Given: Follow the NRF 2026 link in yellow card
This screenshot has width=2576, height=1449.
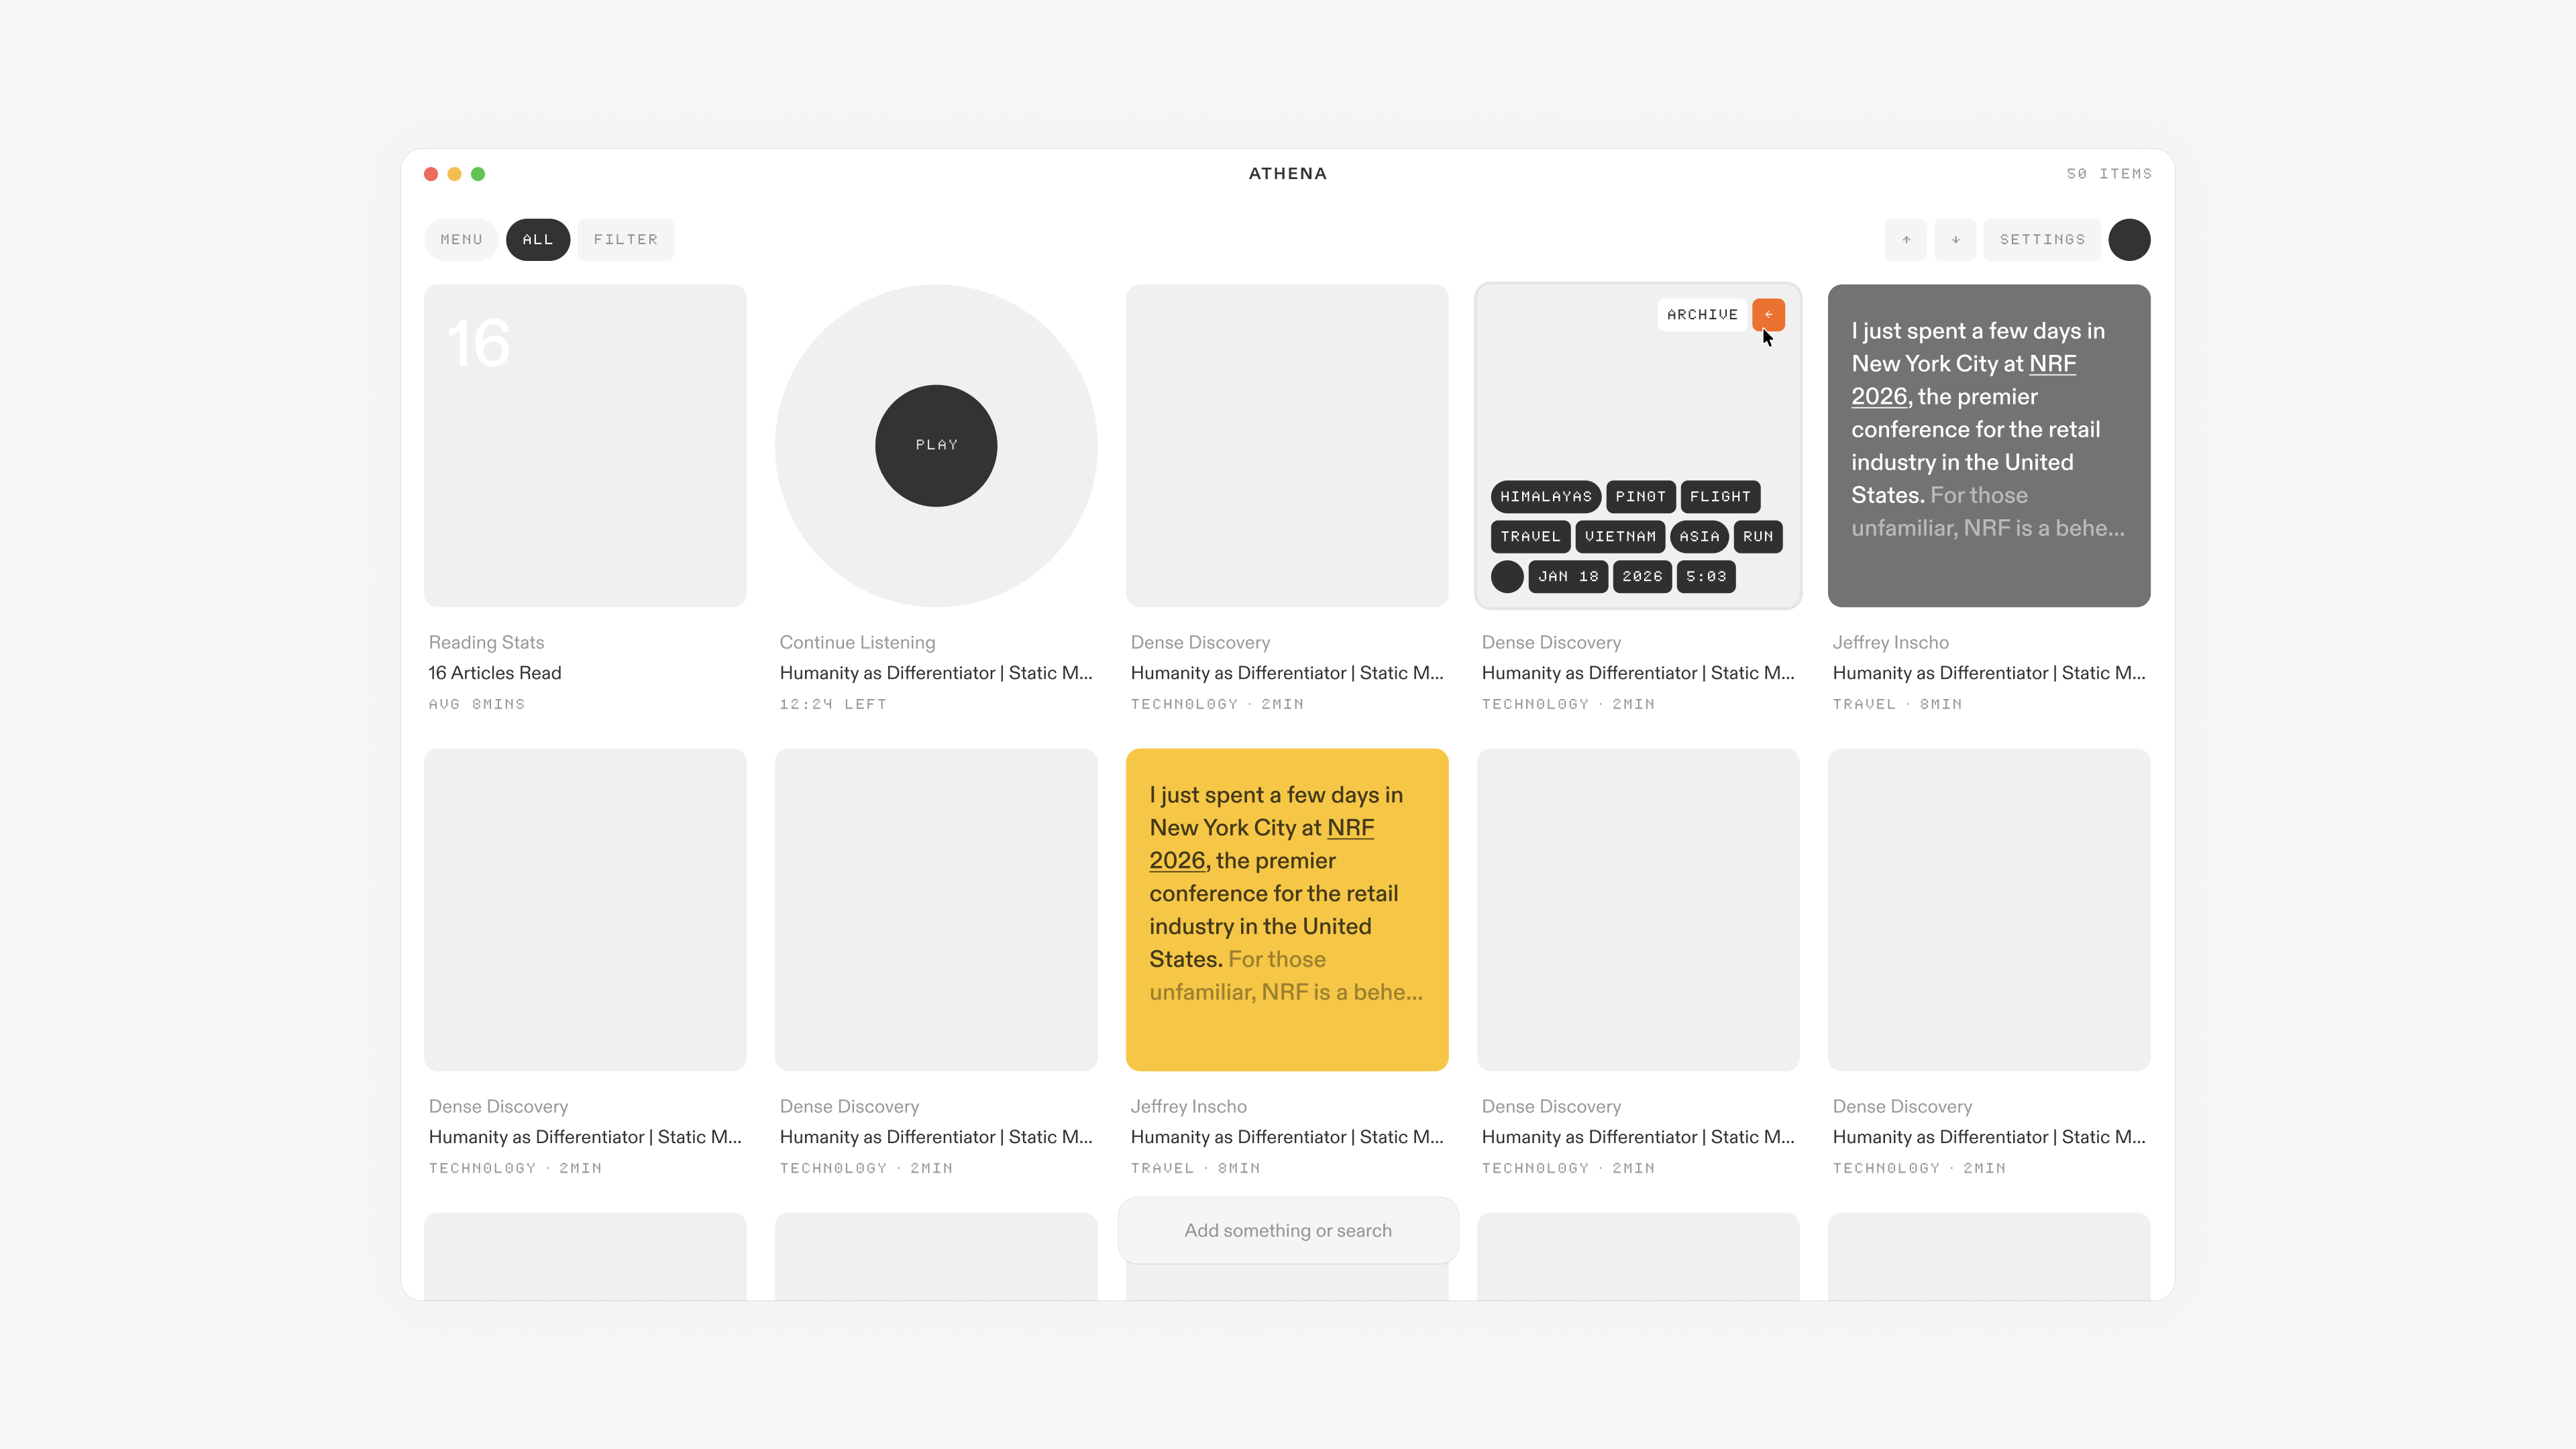Looking at the screenshot, I should [x=1350, y=828].
